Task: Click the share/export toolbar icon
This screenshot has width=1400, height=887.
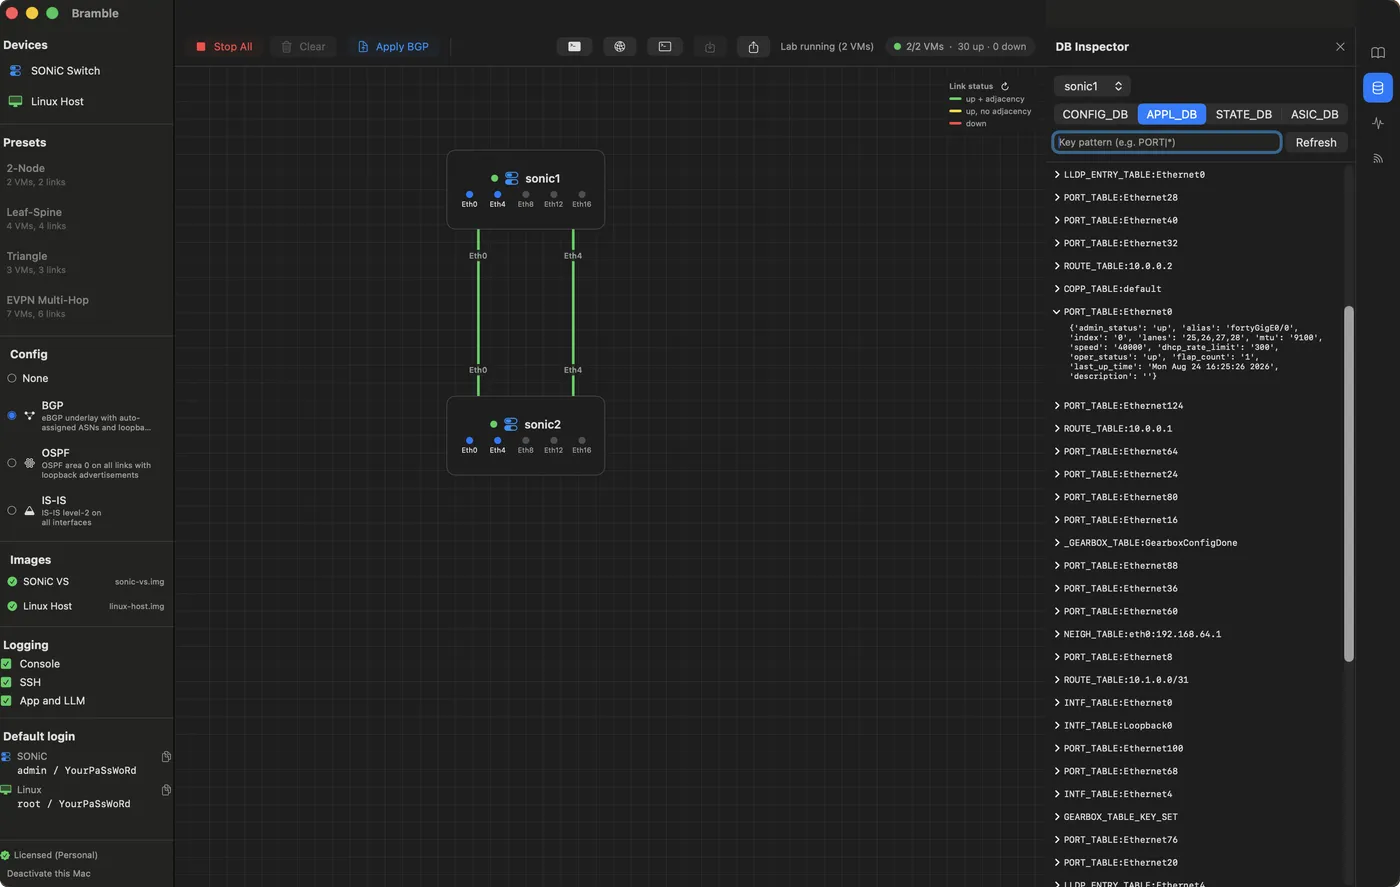Action: (x=754, y=47)
